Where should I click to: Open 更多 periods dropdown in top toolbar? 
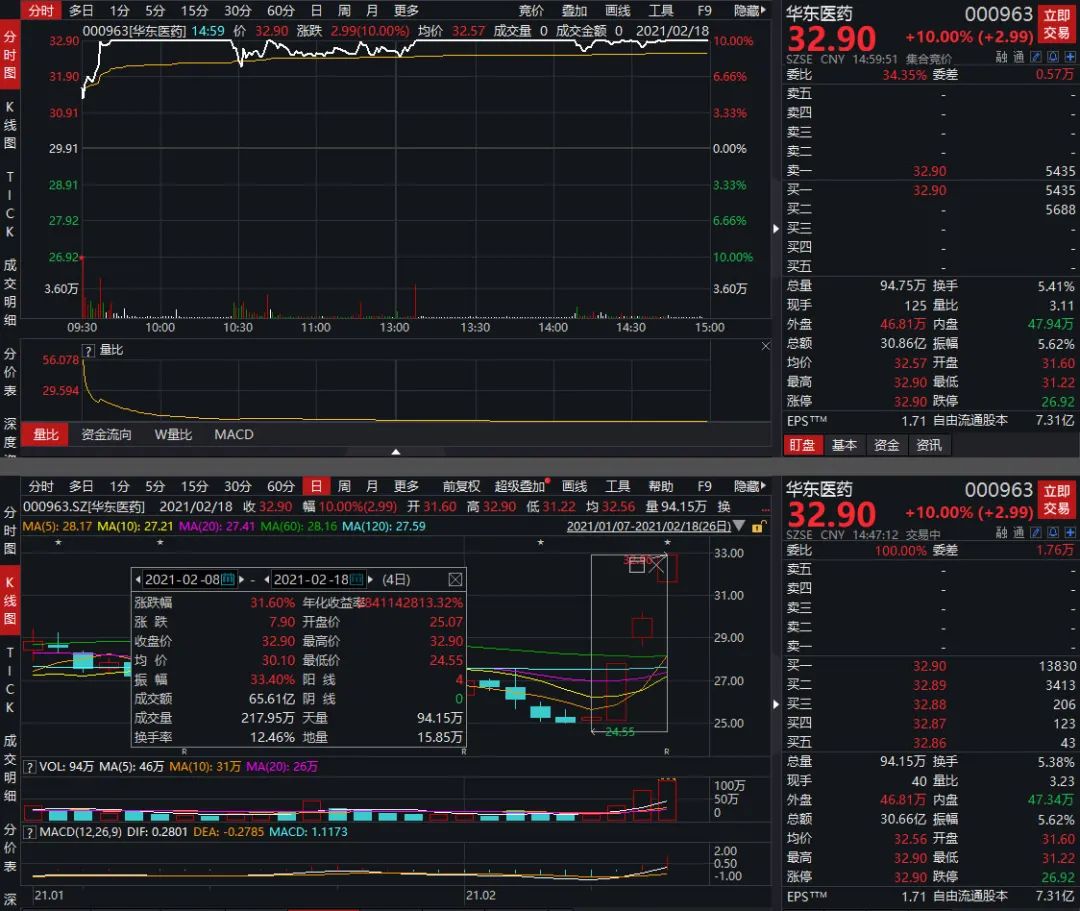click(406, 10)
